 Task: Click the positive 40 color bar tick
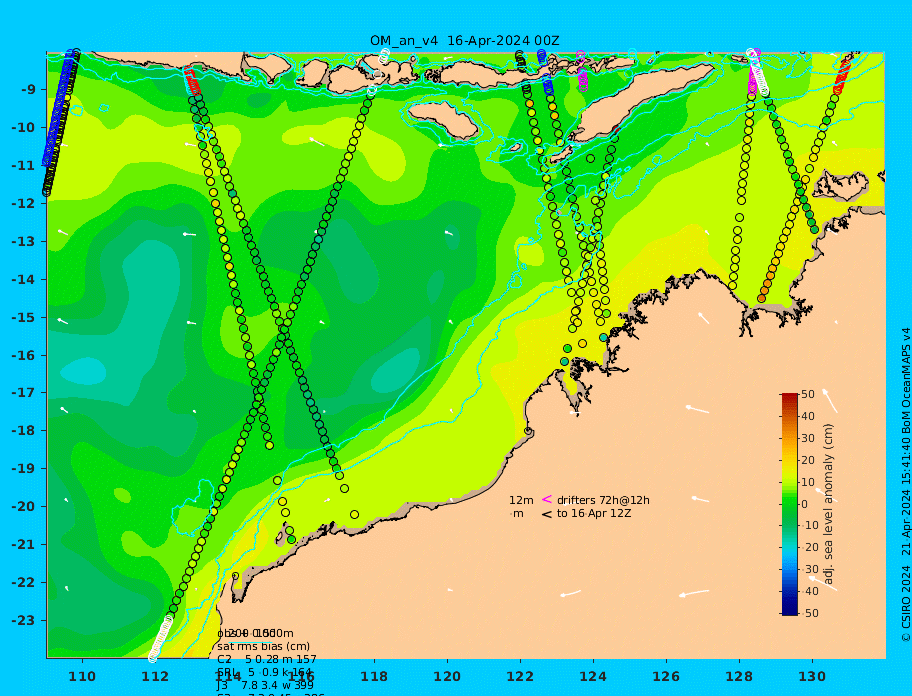pyautogui.click(x=808, y=416)
